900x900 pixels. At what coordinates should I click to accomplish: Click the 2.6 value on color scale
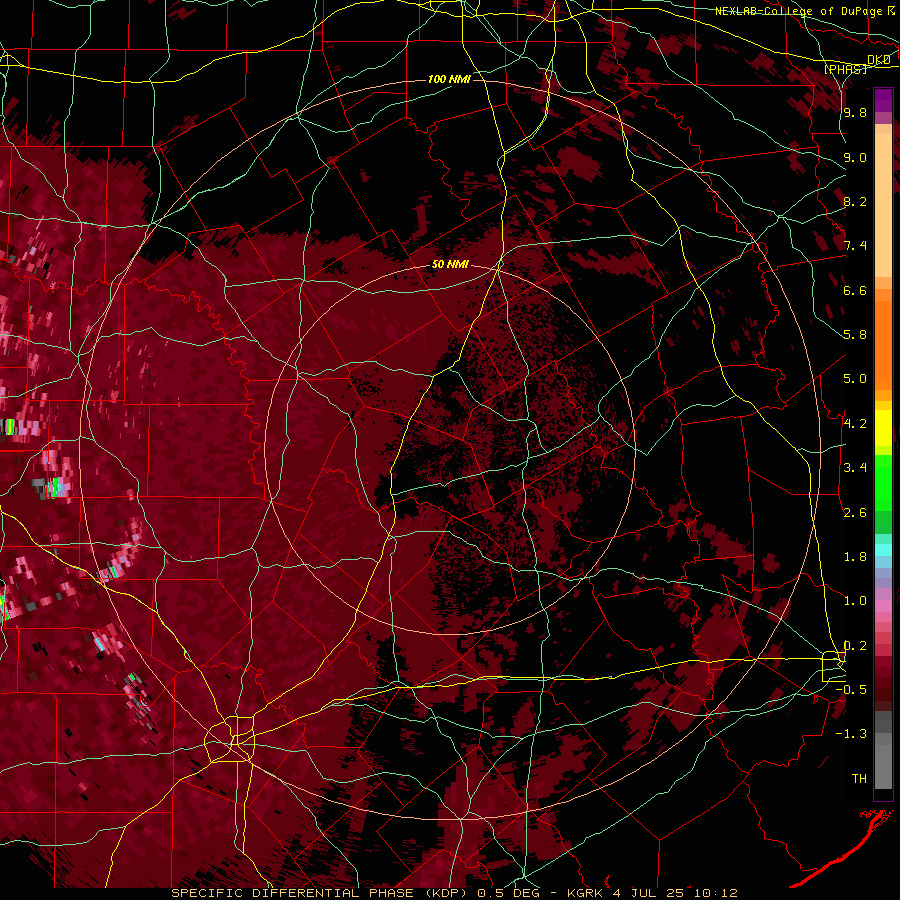pyautogui.click(x=855, y=513)
